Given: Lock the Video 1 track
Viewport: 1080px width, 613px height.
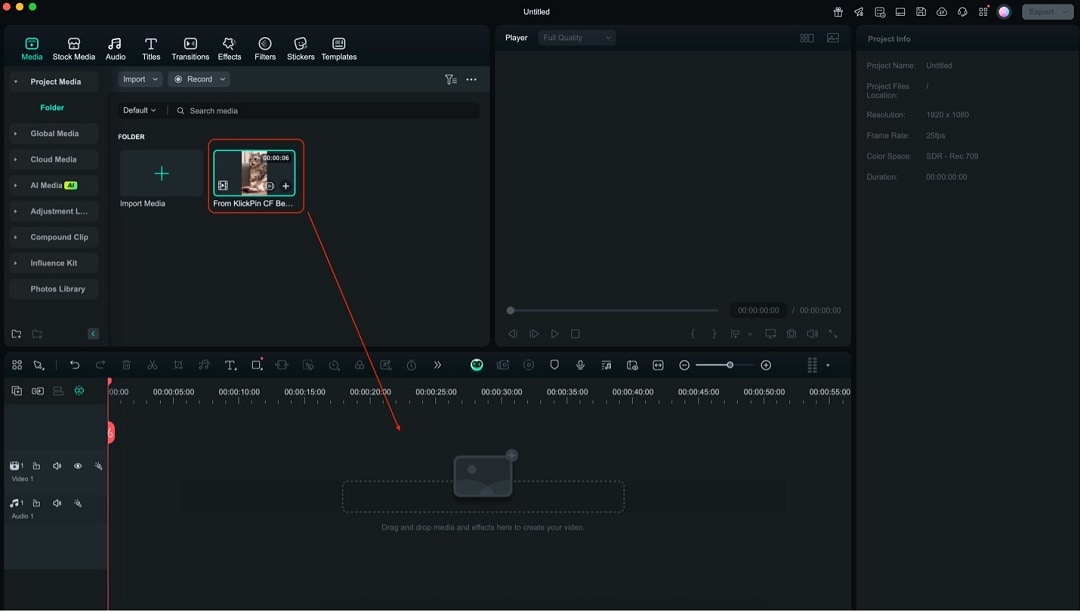Looking at the screenshot, I should (x=37, y=467).
